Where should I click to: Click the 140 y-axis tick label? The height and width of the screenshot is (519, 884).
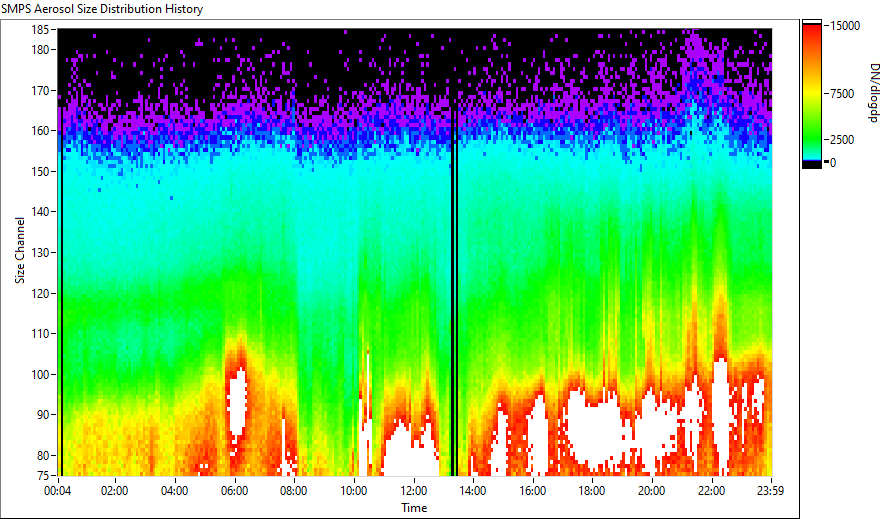[40, 212]
